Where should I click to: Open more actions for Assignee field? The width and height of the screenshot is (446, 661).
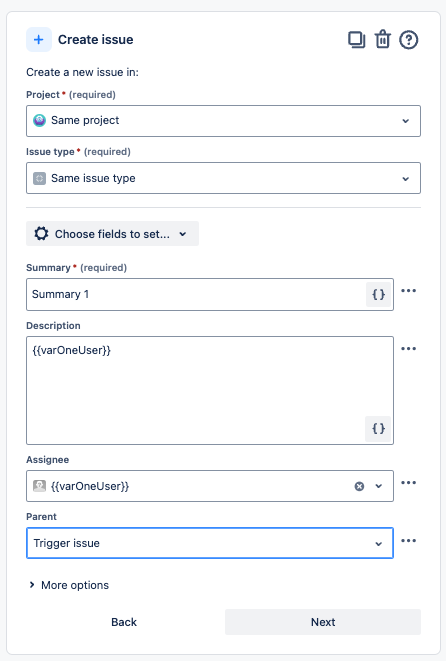click(x=408, y=482)
